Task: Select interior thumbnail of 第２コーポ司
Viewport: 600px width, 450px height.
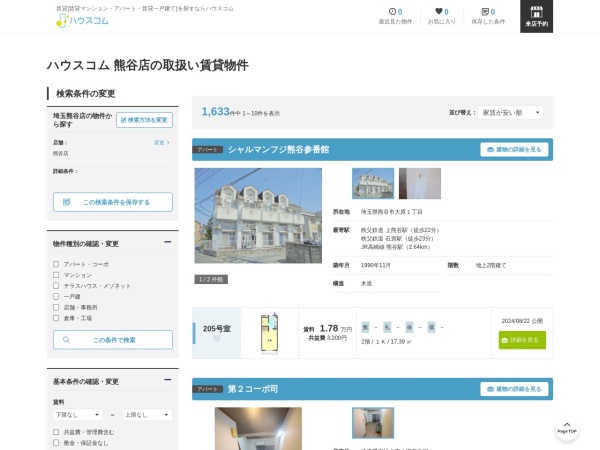Action: pyautogui.click(x=373, y=422)
